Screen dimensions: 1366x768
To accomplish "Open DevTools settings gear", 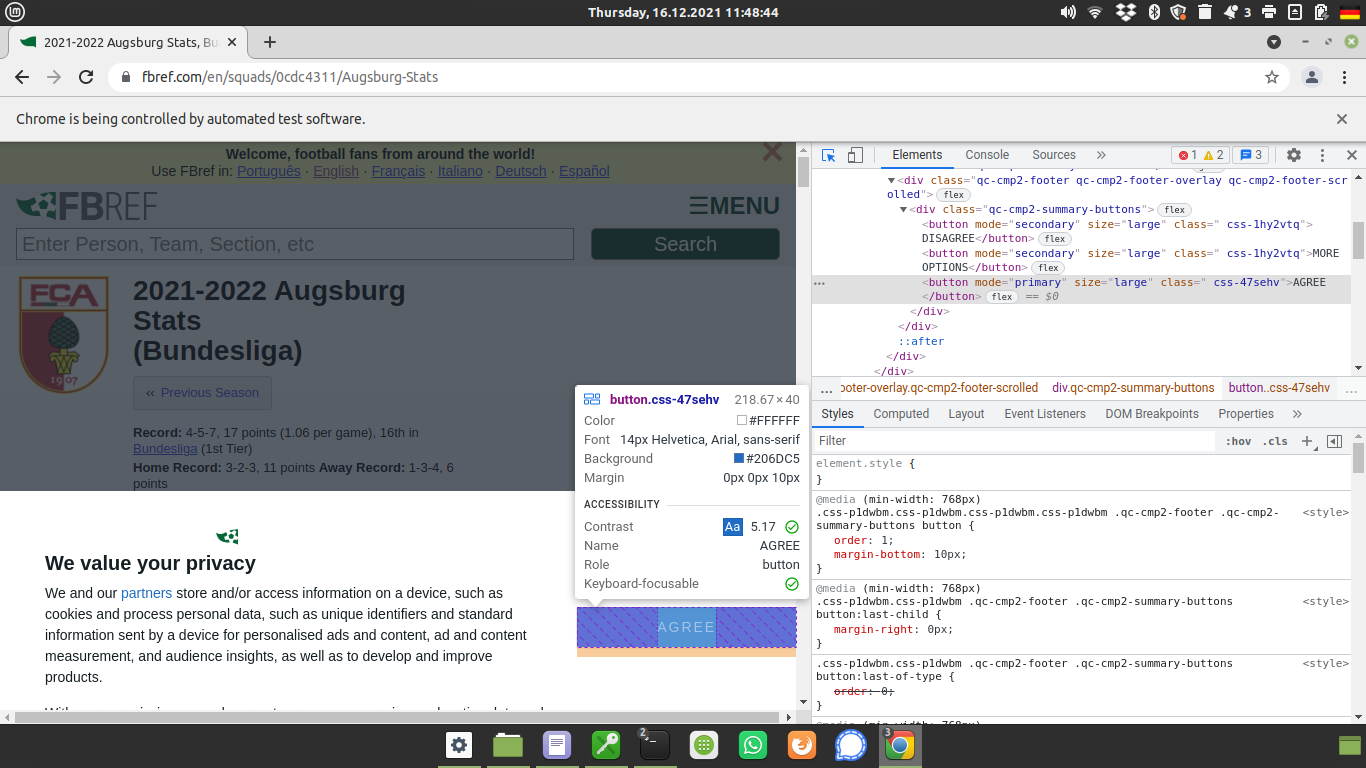I will [x=1294, y=155].
